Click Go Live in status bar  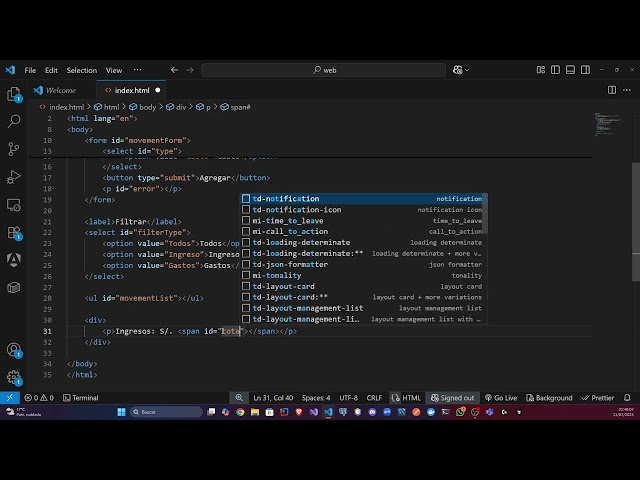coord(501,398)
